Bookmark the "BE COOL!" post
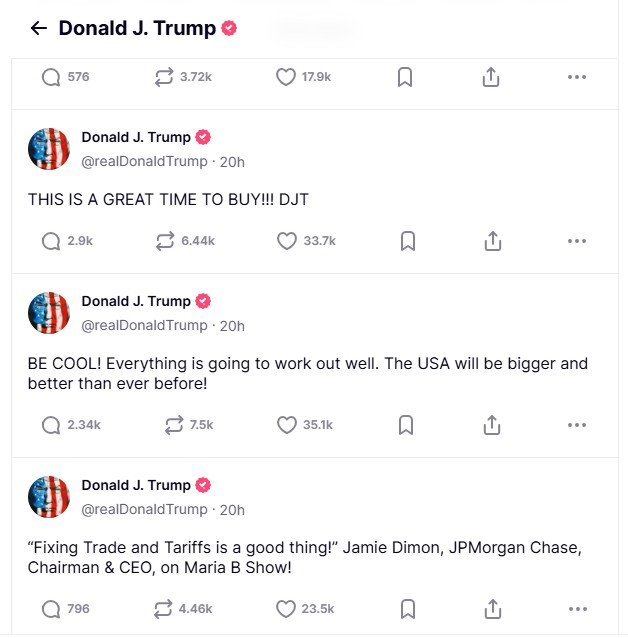 (x=407, y=425)
